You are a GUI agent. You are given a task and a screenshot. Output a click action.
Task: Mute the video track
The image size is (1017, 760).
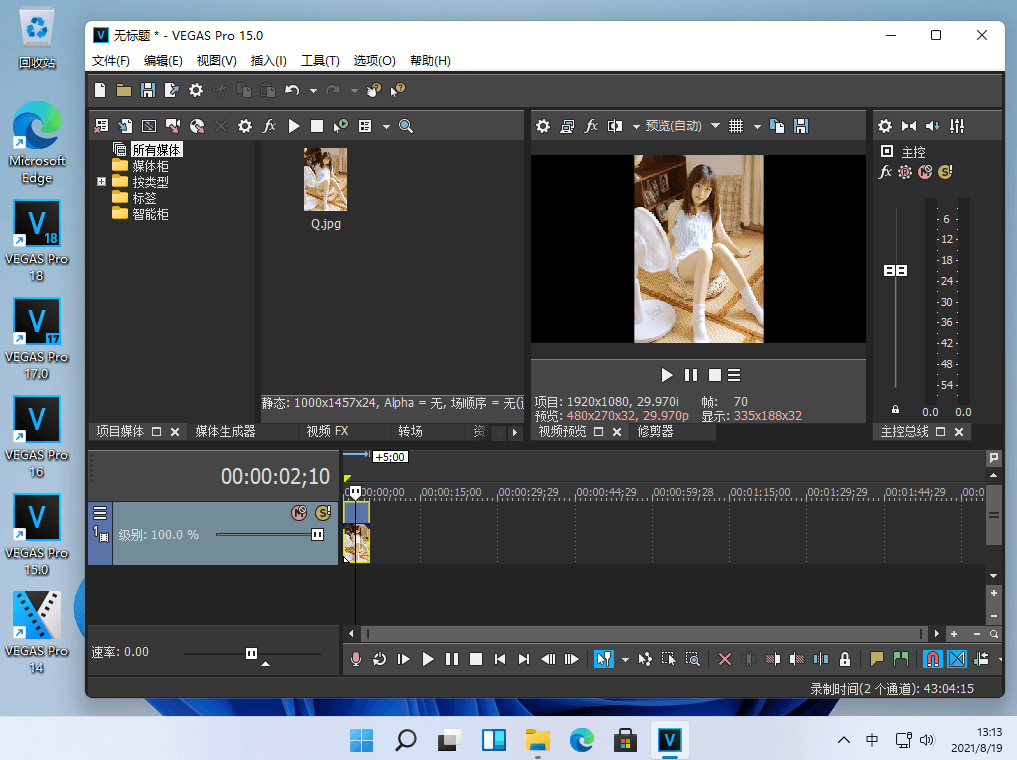[299, 513]
